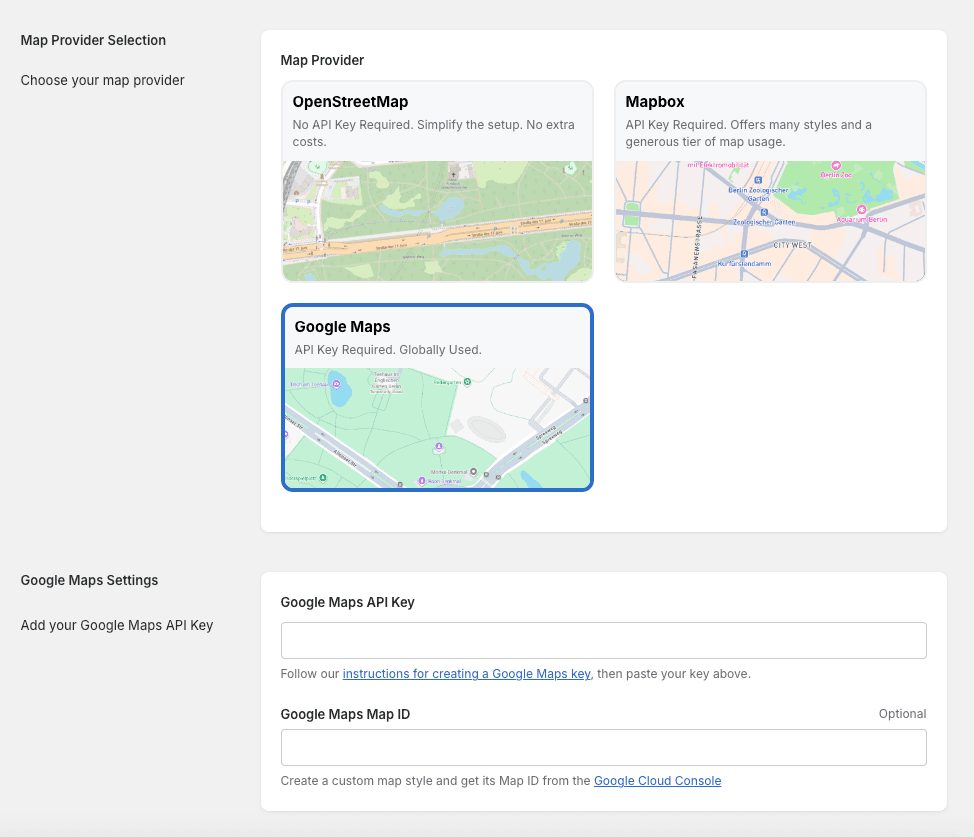Viewport: 974px width, 837px height.
Task: Select the Google Maps provider
Action: 437,397
